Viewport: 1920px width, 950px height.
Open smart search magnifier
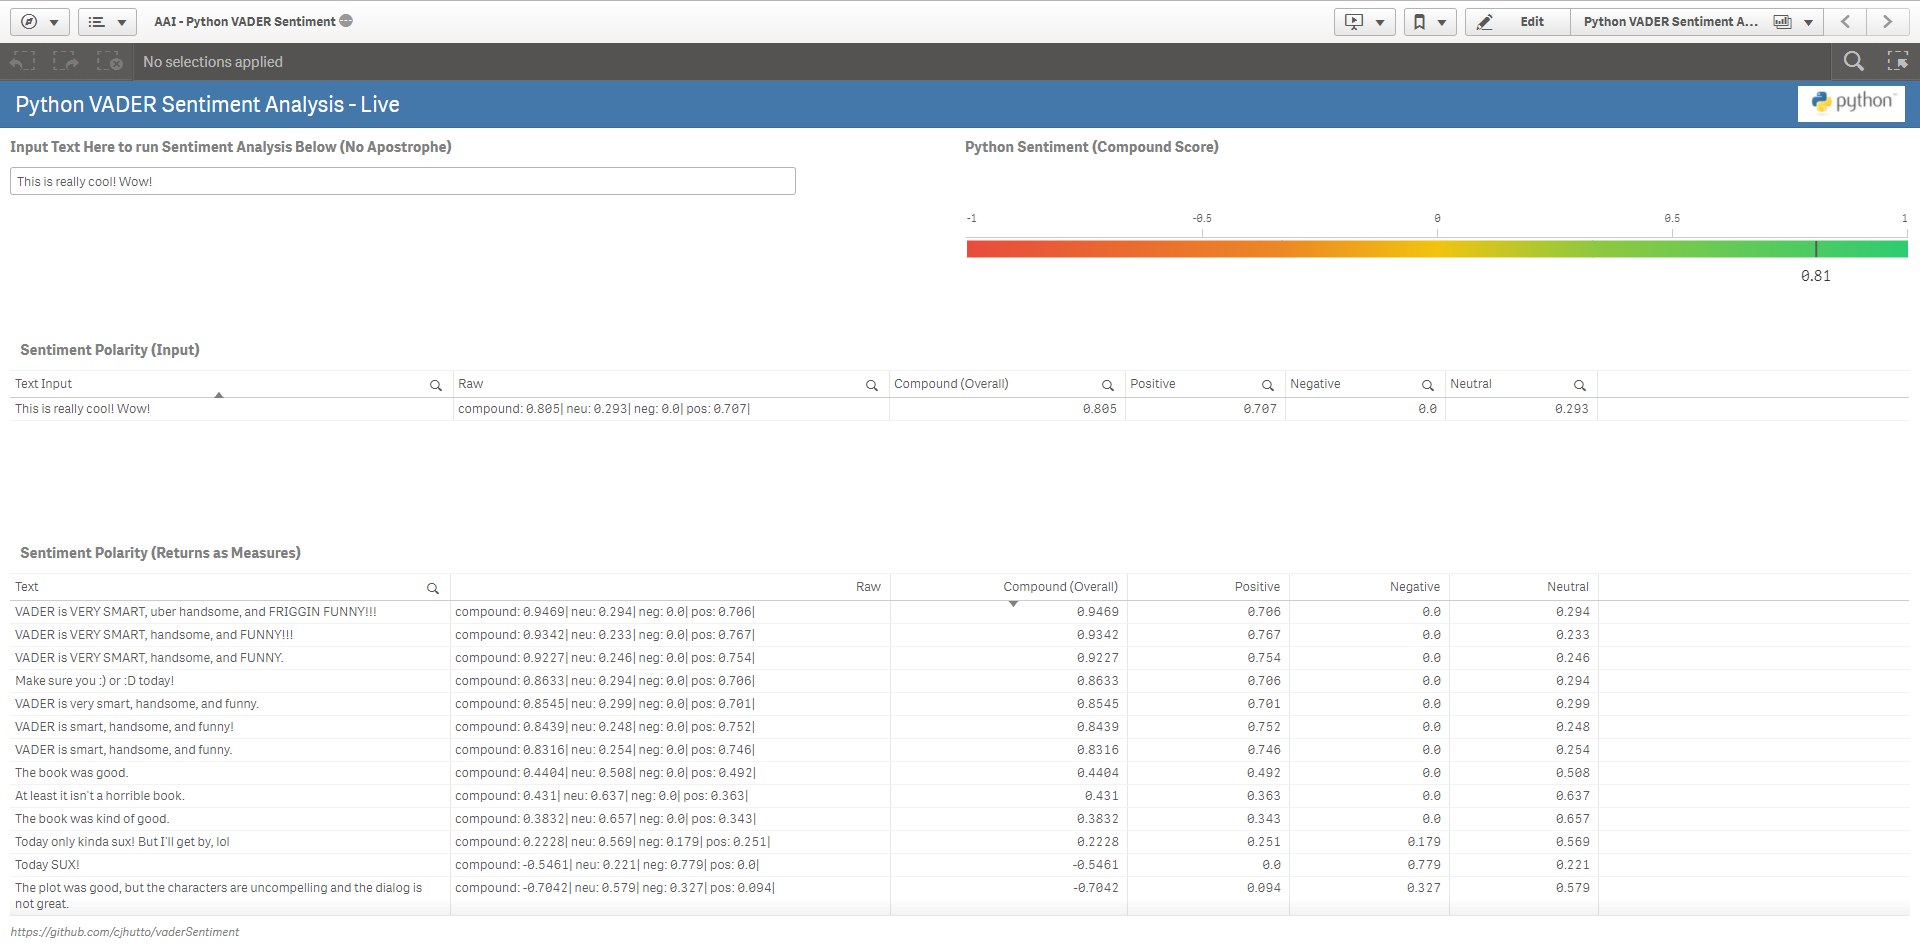[x=1853, y=62]
